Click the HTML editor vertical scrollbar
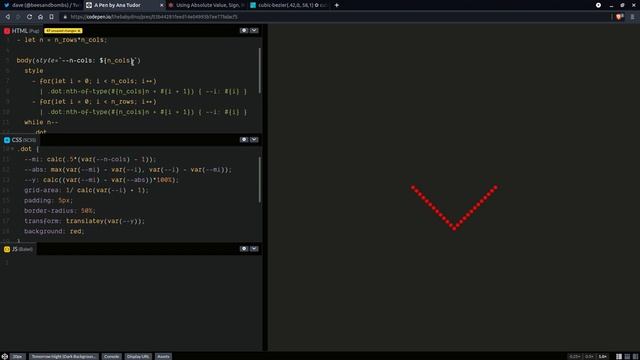 [260, 71]
